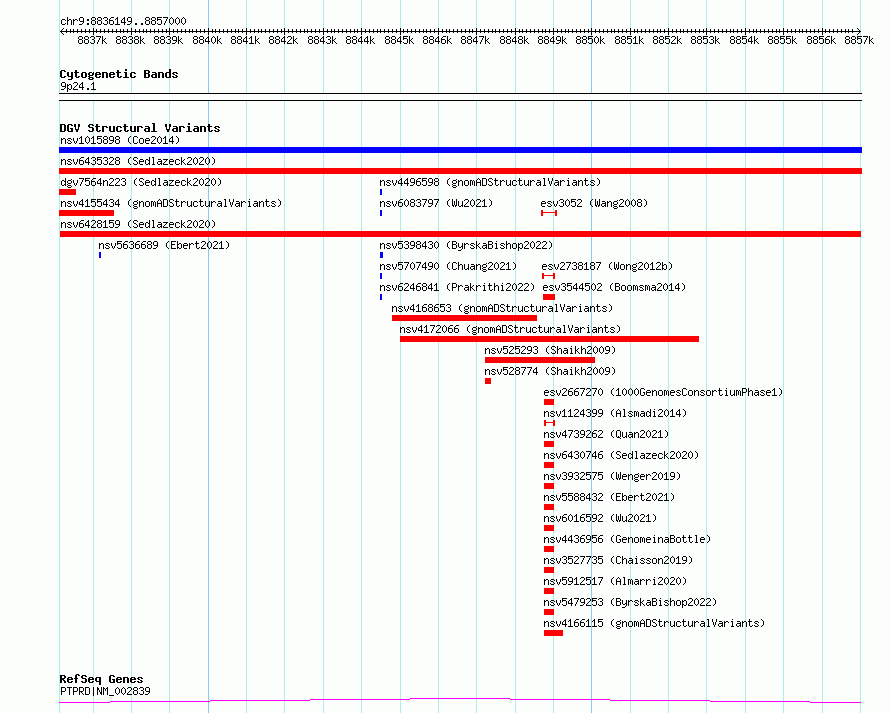Select nsv4739262 (Quan2021) variant
The height and width of the screenshot is (713, 890).
tap(606, 434)
